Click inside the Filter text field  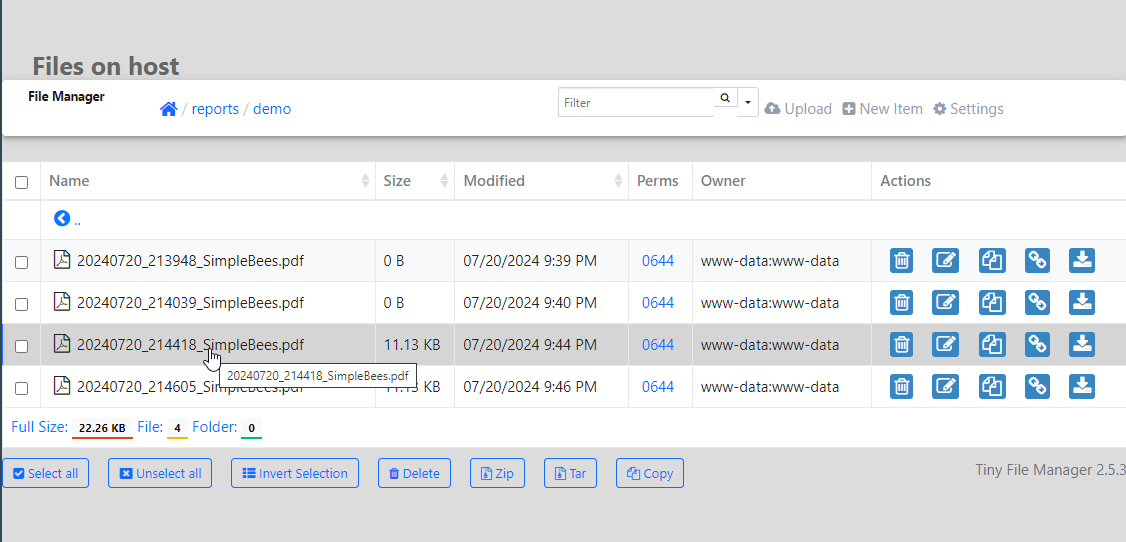coord(636,103)
